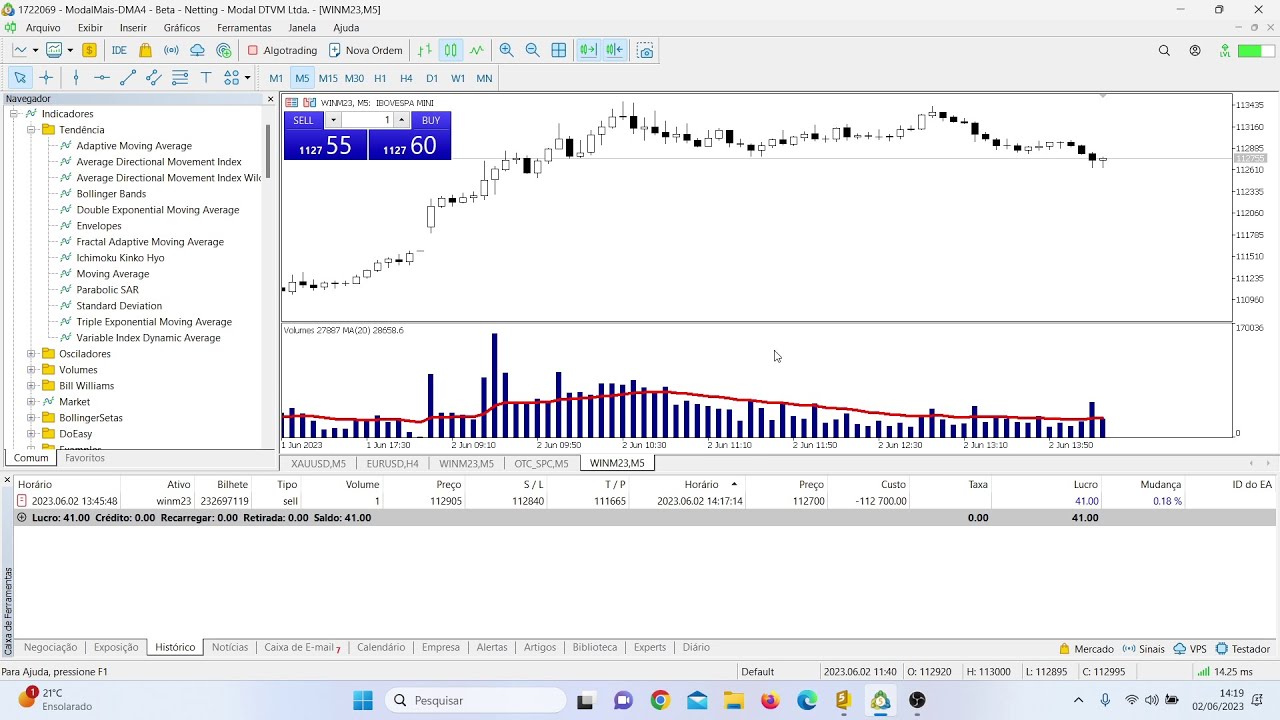Expand the Osciladores folder
1280x720 pixels.
[x=31, y=354]
